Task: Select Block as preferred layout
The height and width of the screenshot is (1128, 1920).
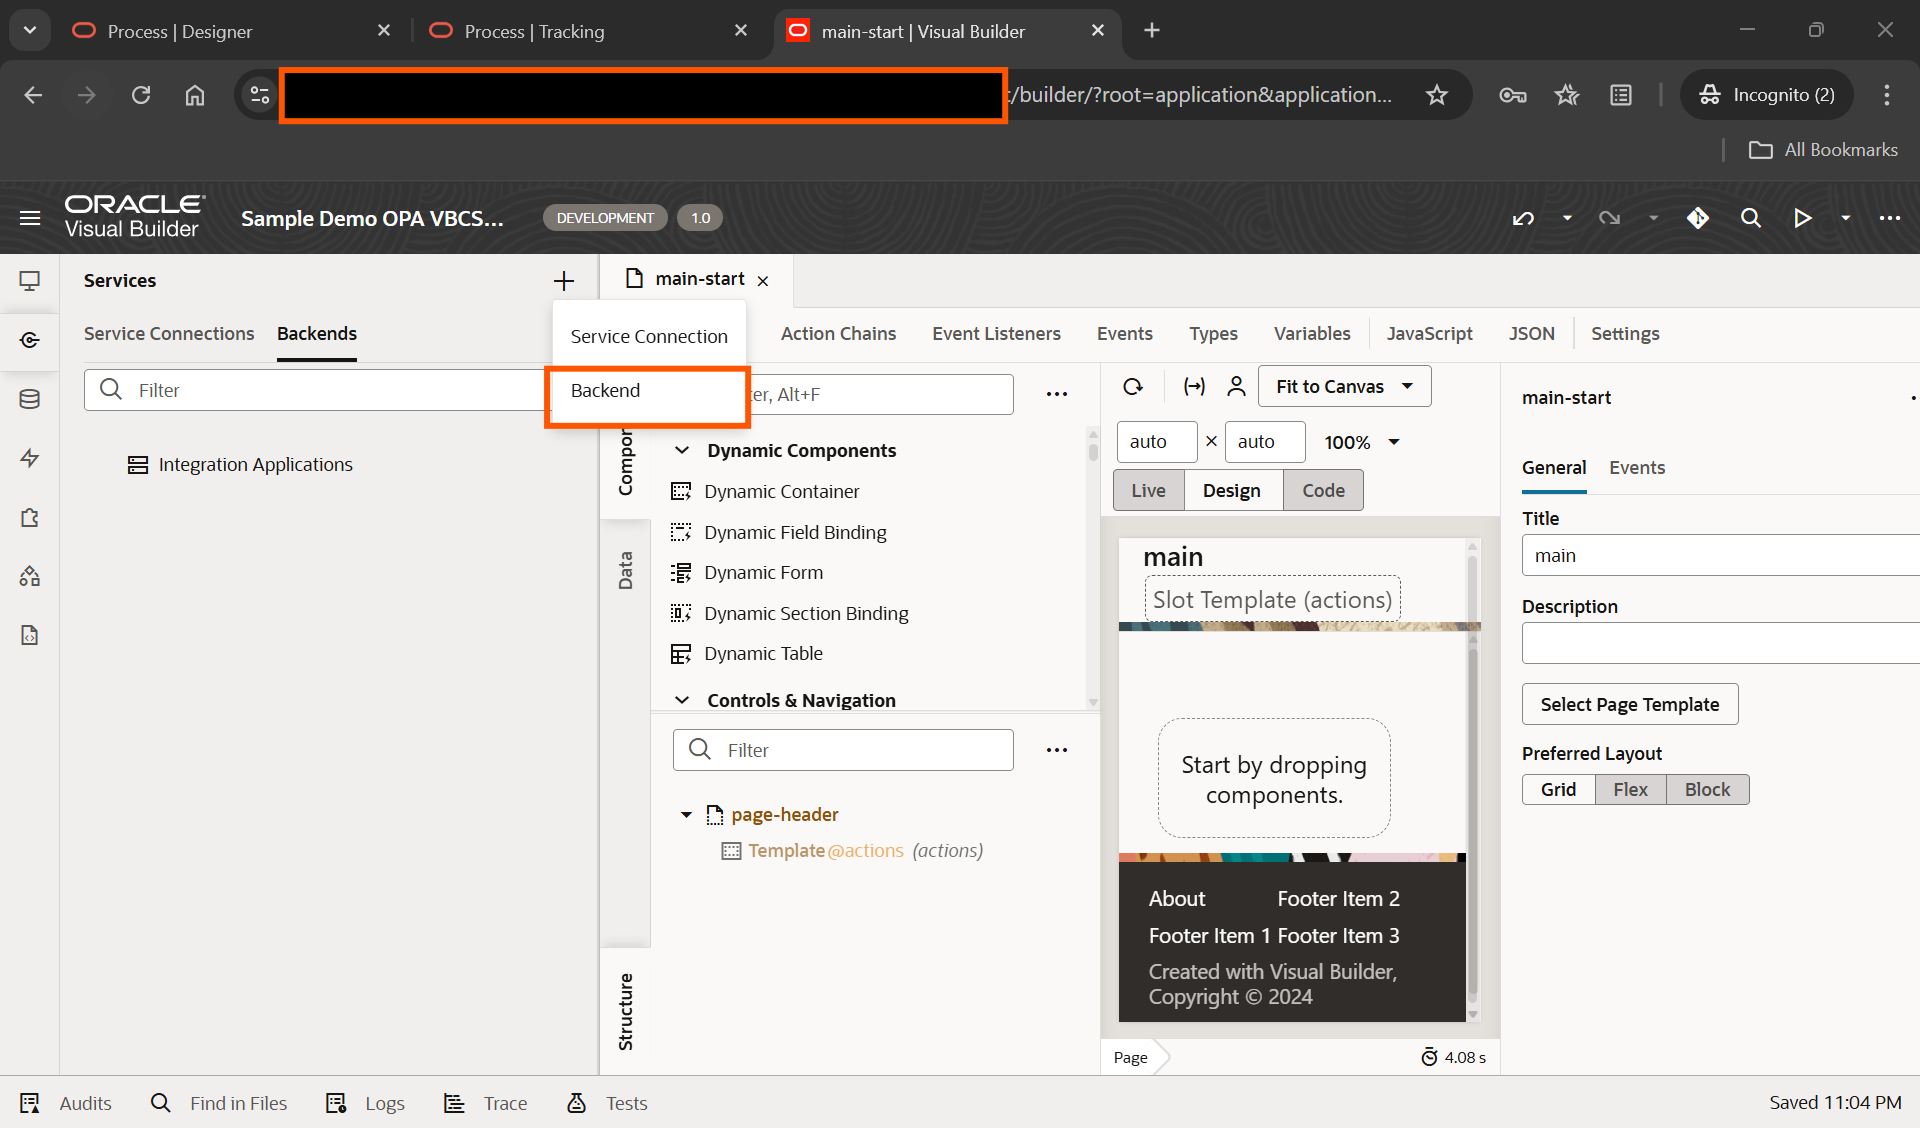Action: [1707, 789]
